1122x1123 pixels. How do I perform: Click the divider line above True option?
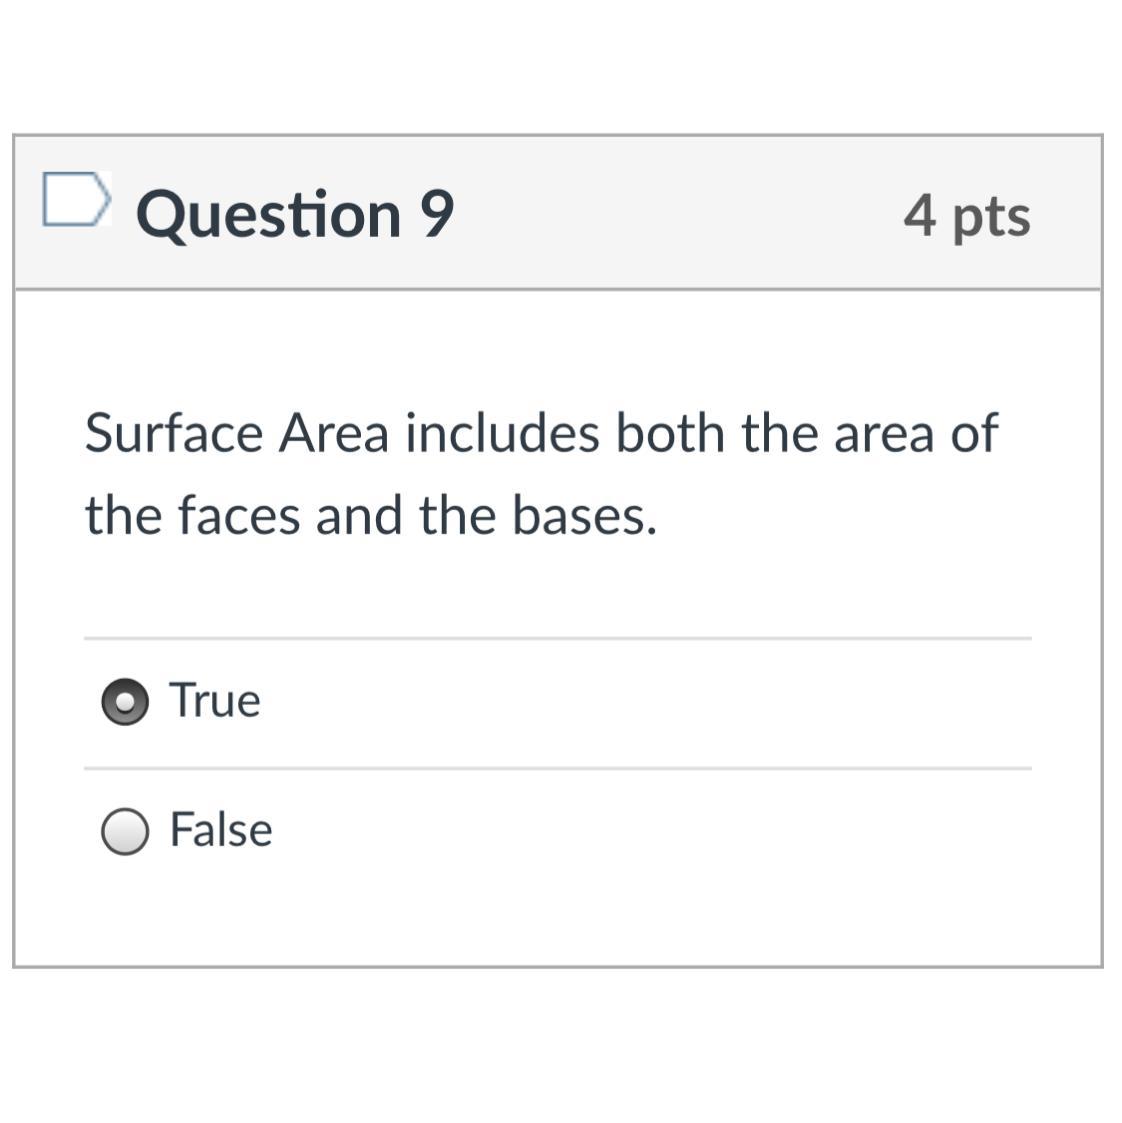coord(557,638)
